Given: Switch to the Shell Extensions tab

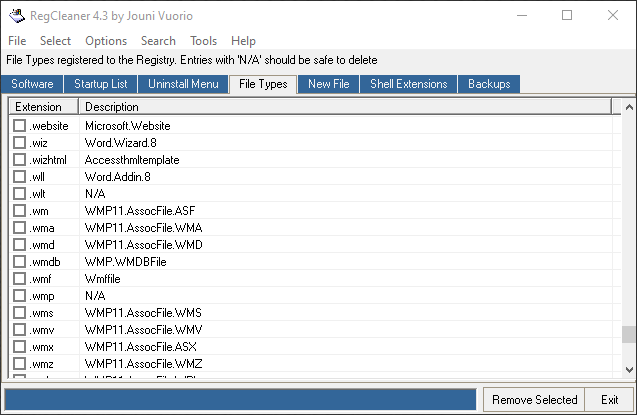Looking at the screenshot, I should click(x=409, y=84).
